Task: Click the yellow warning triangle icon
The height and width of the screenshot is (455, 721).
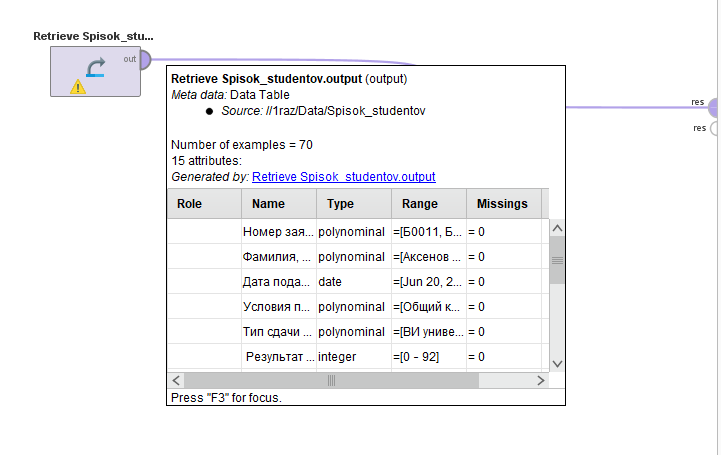Action: (78, 86)
